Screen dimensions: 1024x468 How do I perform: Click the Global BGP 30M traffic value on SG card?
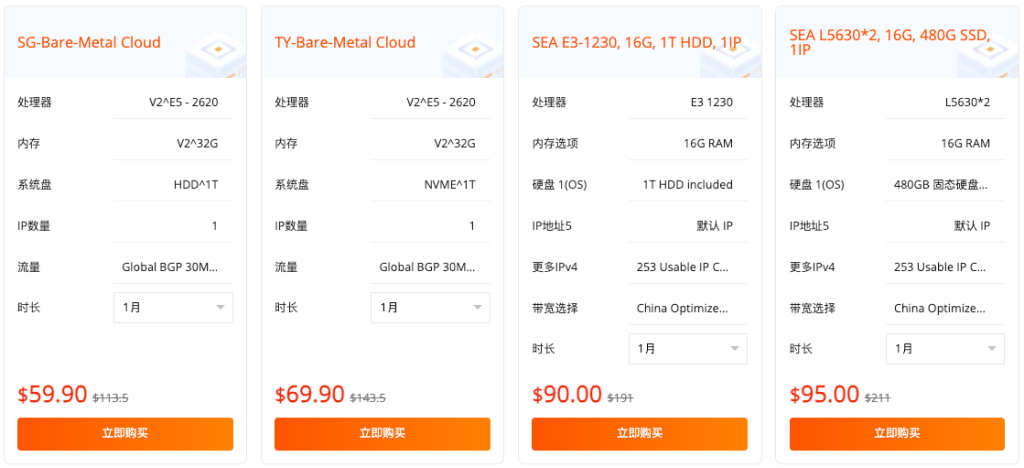pyautogui.click(x=170, y=267)
